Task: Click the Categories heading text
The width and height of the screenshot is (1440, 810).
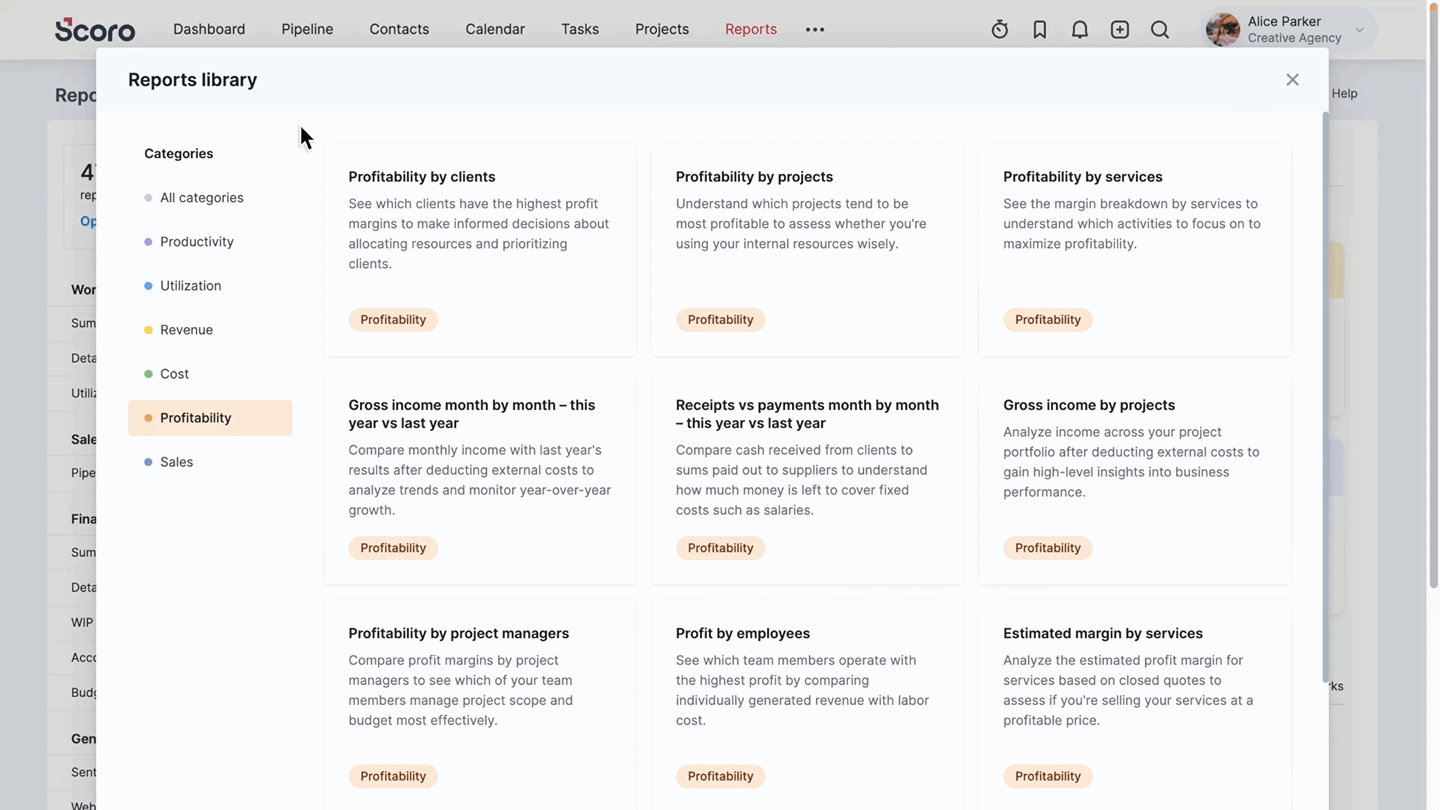Action: (x=179, y=154)
